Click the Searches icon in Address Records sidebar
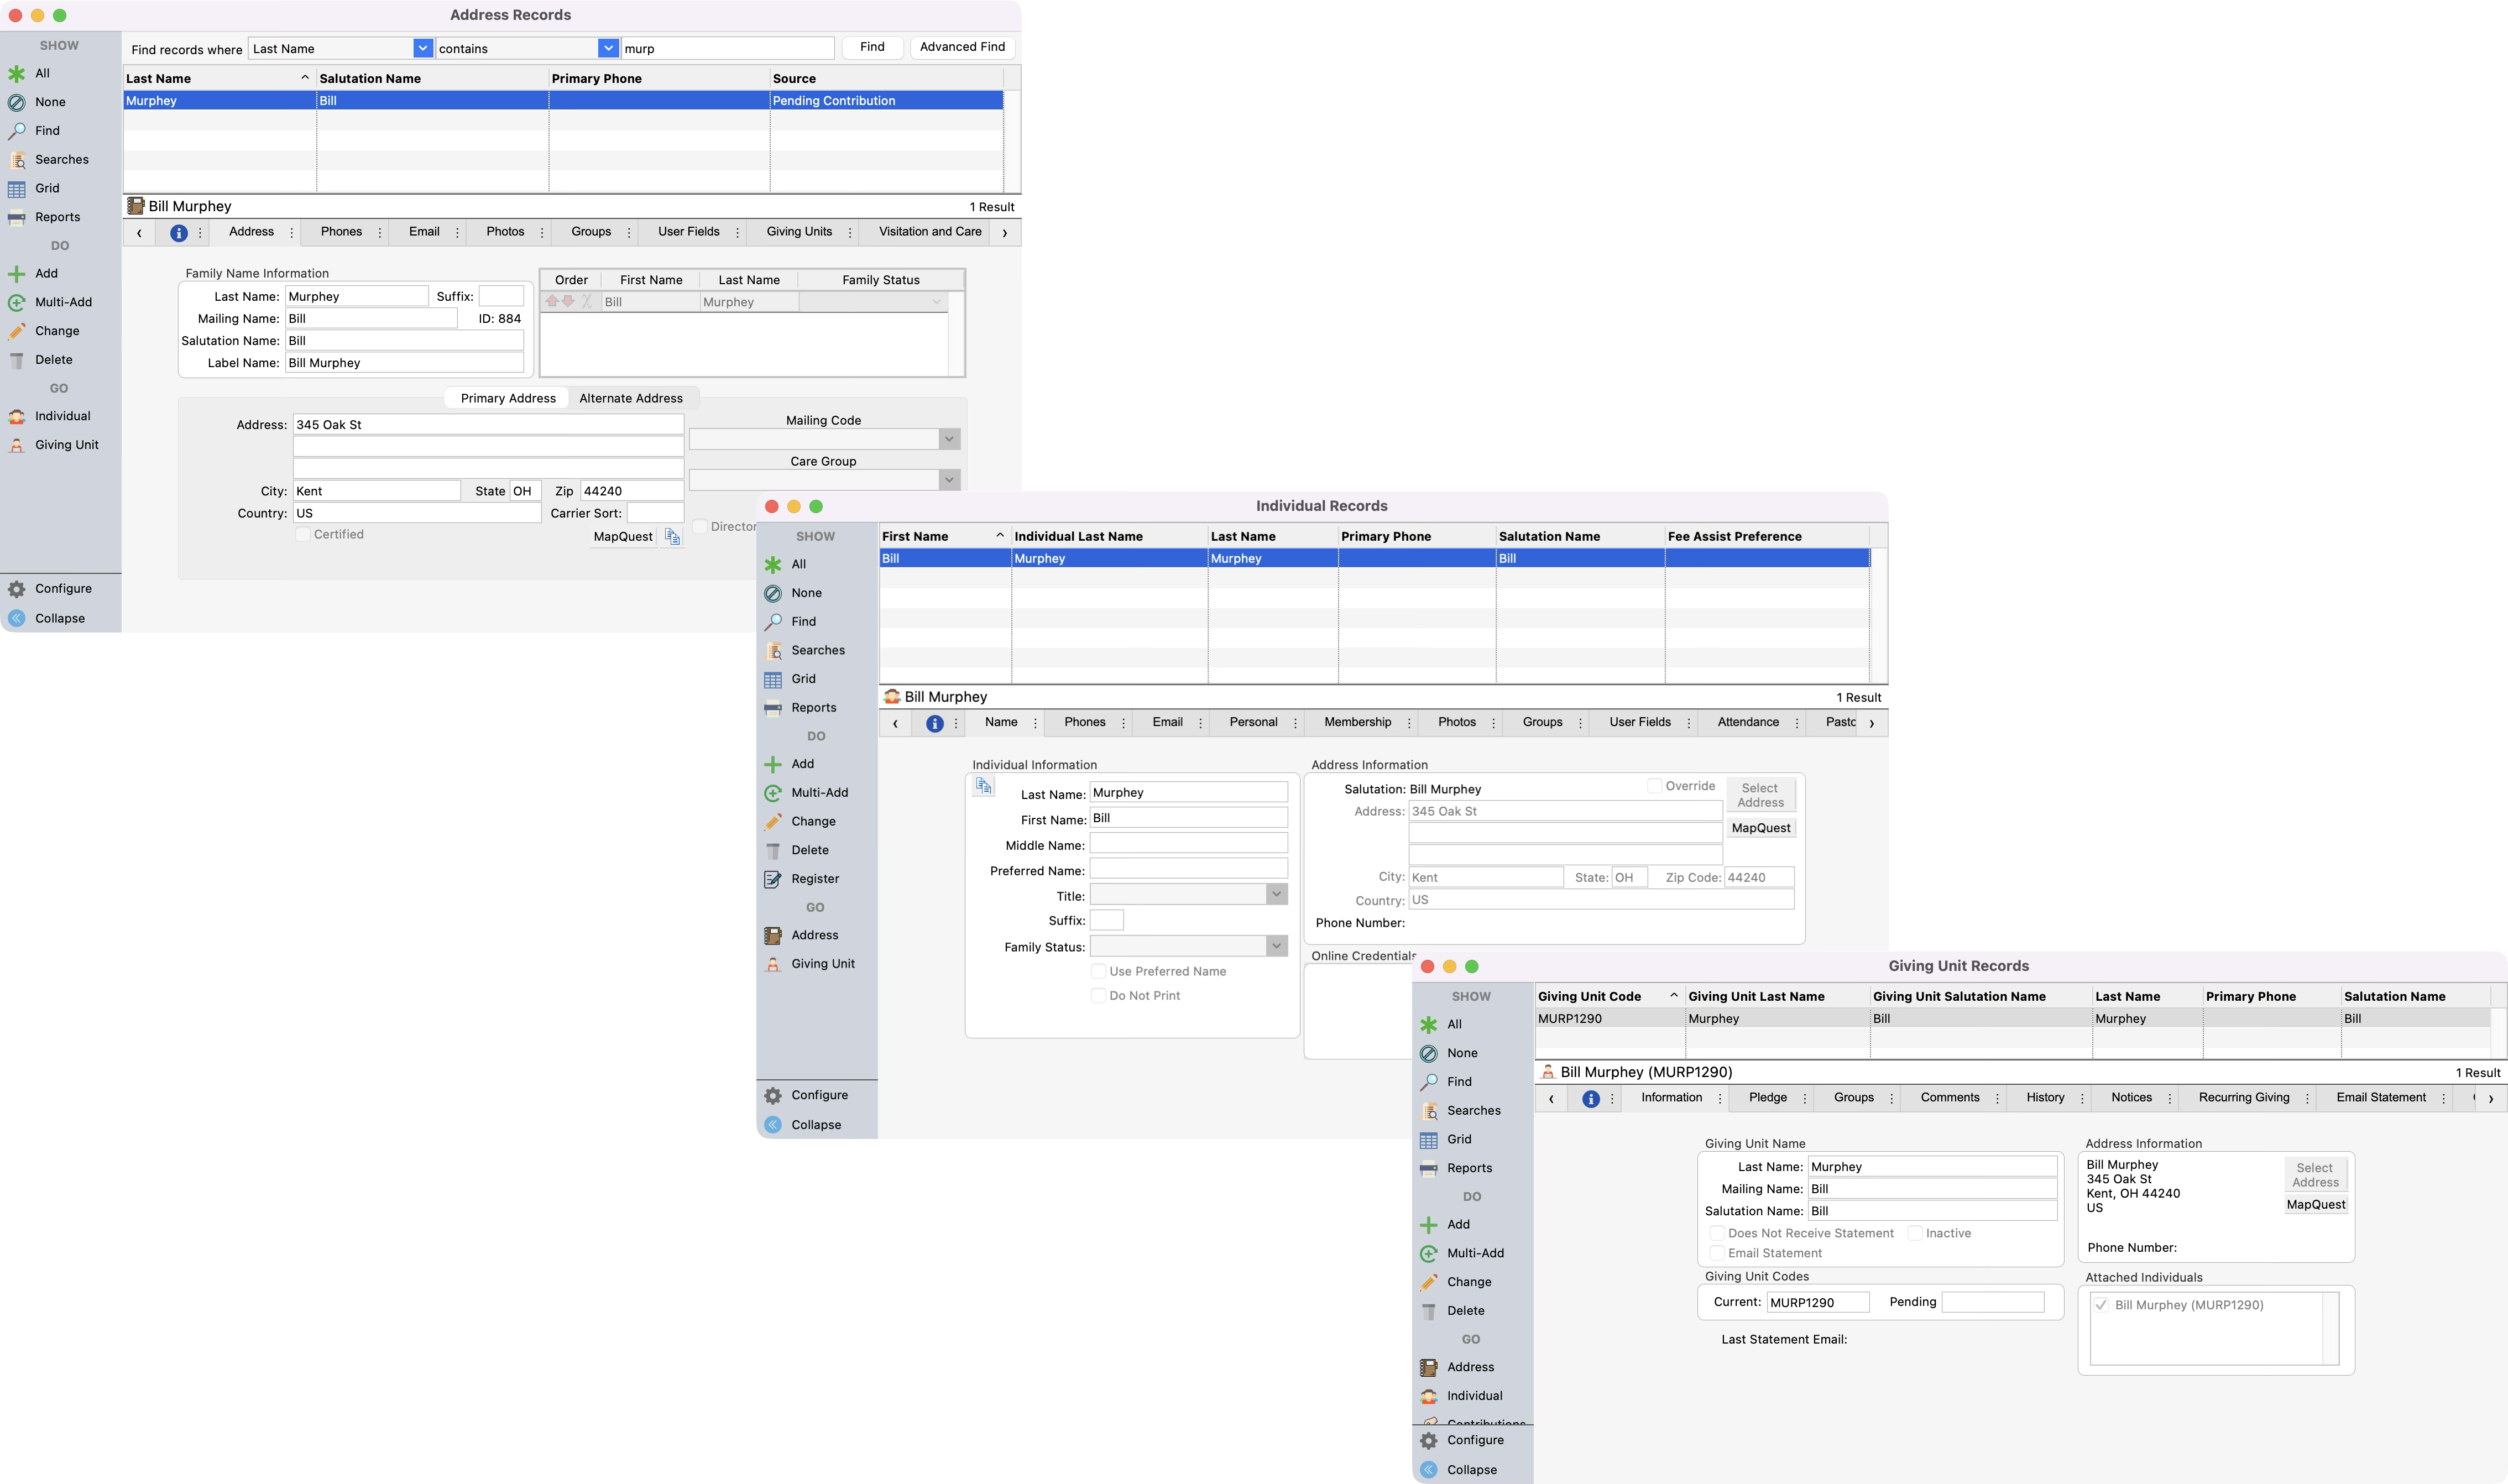Screen dimensions: 2508x1484 point(17,160)
